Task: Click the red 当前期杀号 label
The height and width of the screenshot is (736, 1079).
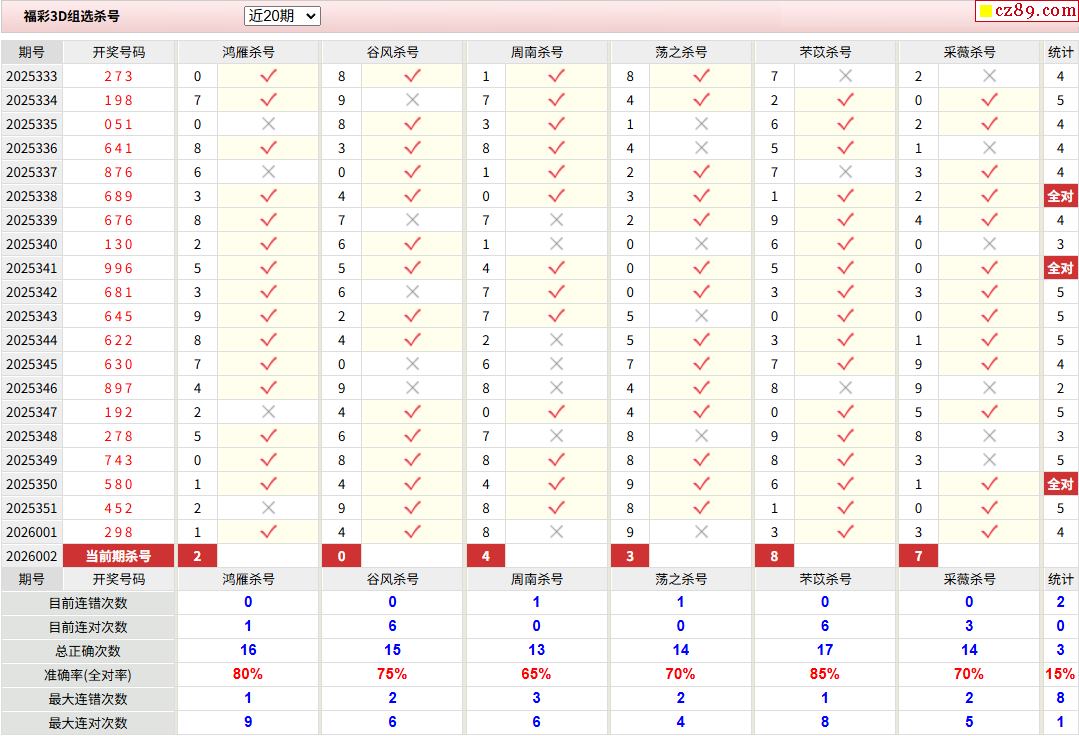Action: [118, 556]
